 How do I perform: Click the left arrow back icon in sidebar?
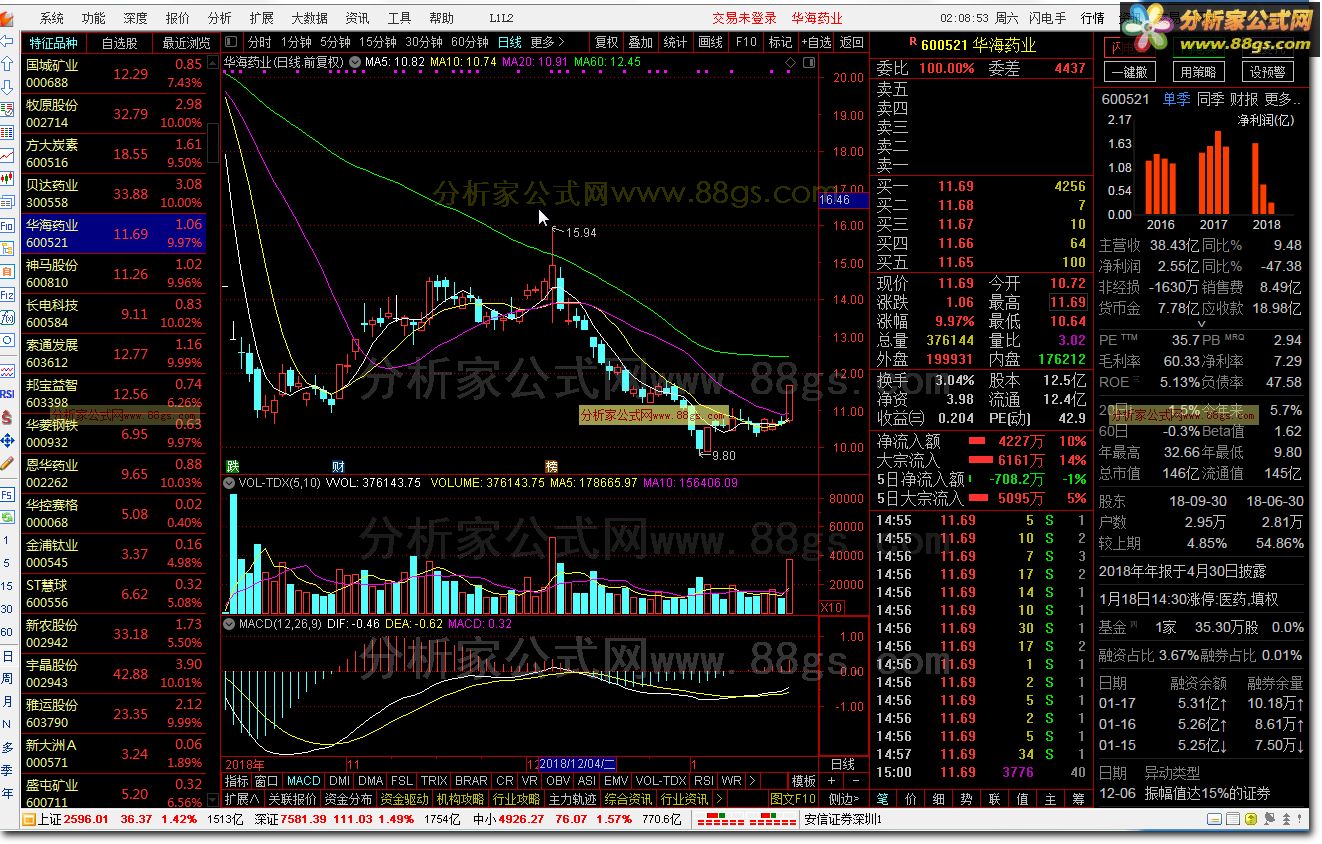coord(8,42)
